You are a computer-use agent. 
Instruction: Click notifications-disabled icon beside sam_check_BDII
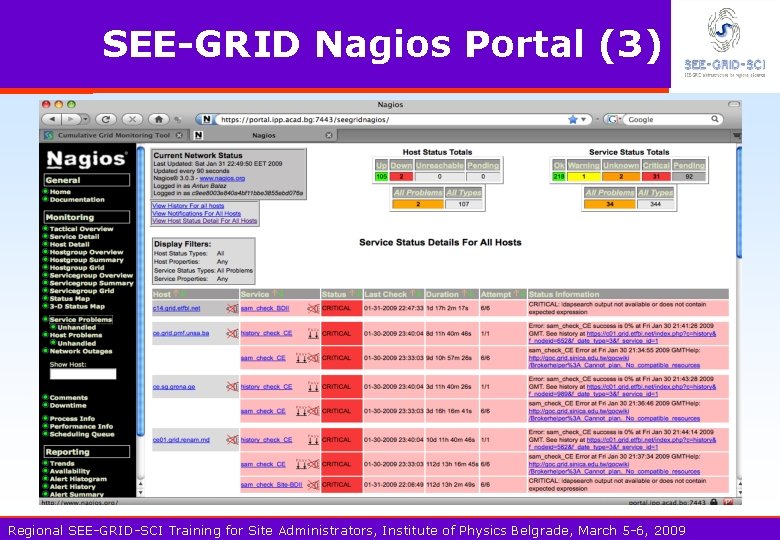[x=312, y=308]
